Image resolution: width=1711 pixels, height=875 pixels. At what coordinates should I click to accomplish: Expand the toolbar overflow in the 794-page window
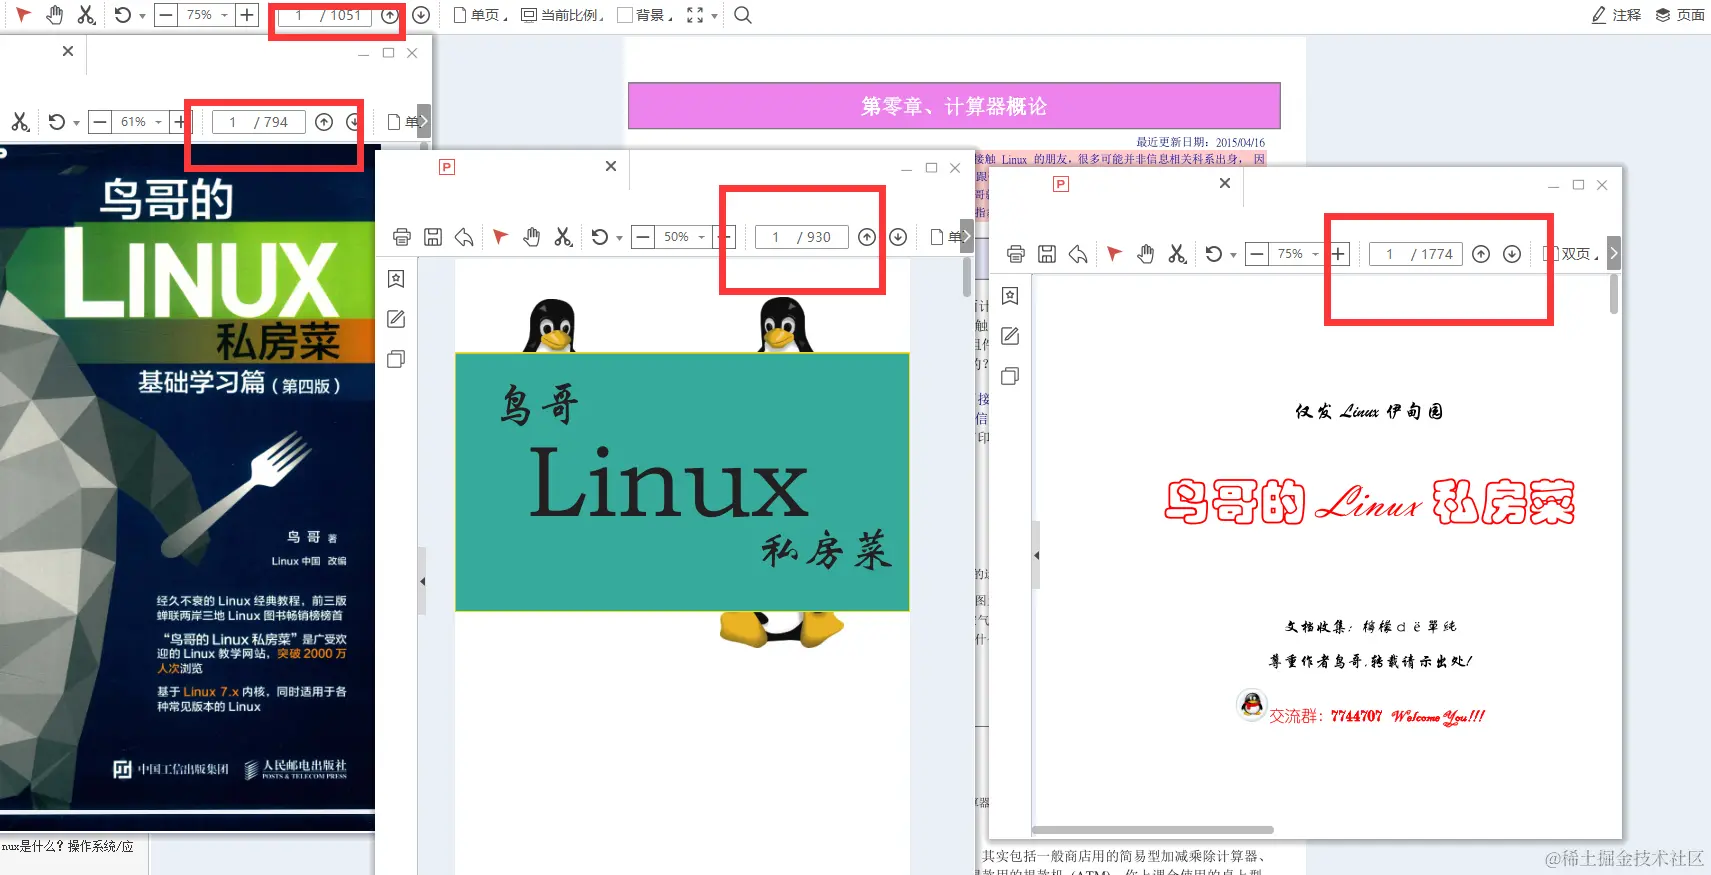(424, 121)
